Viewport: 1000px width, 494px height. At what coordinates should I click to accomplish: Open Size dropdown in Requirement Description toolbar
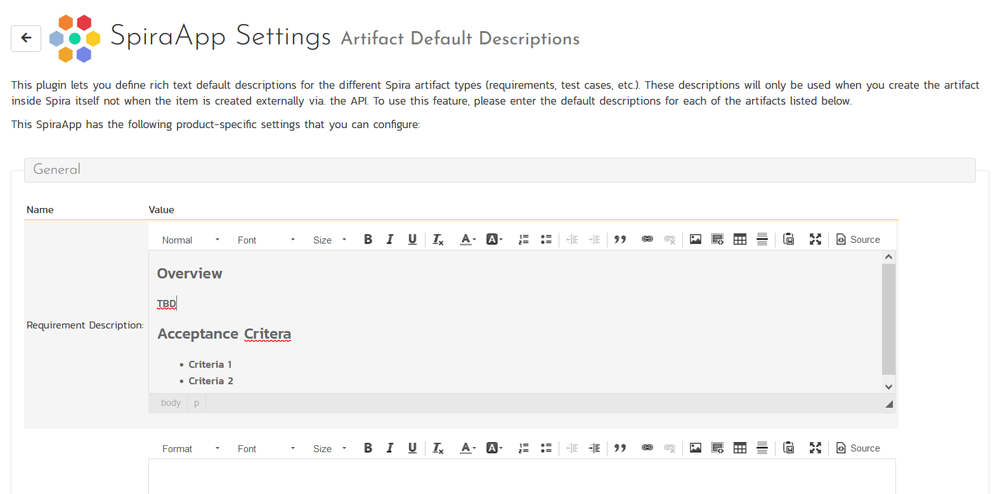pyautogui.click(x=330, y=240)
